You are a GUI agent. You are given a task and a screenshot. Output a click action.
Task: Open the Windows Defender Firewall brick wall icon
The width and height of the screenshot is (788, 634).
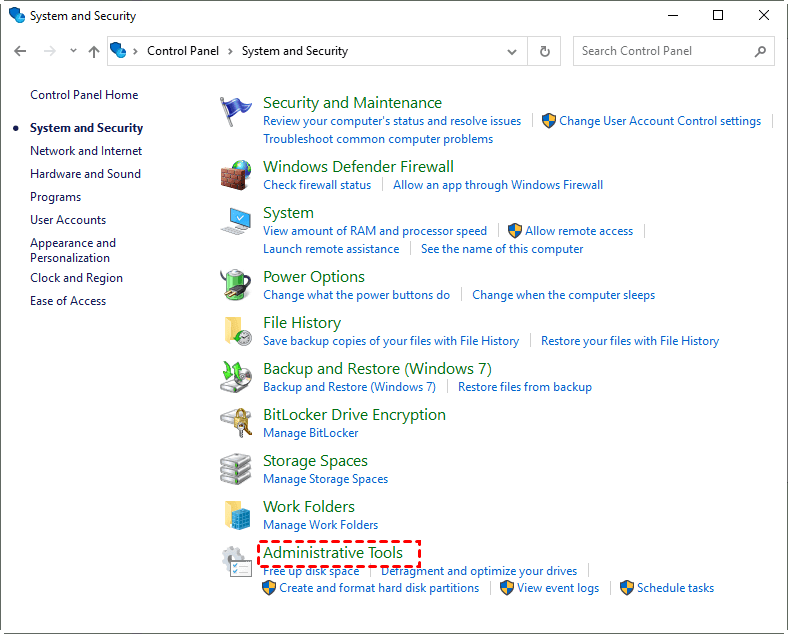click(x=236, y=175)
